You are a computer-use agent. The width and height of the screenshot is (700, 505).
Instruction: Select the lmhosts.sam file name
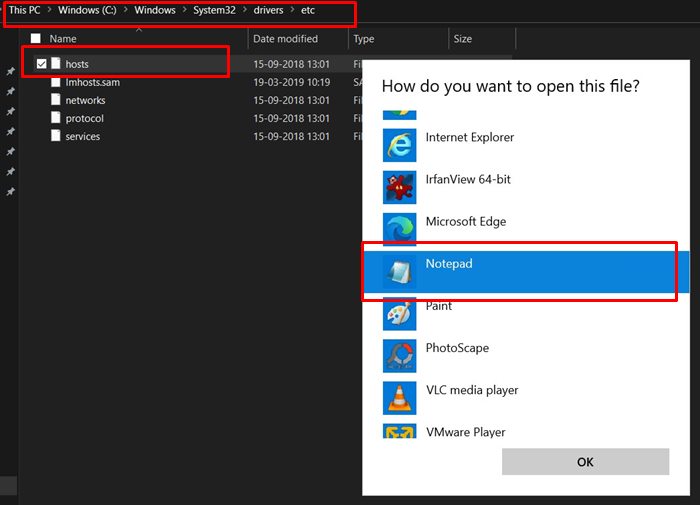[x=93, y=82]
